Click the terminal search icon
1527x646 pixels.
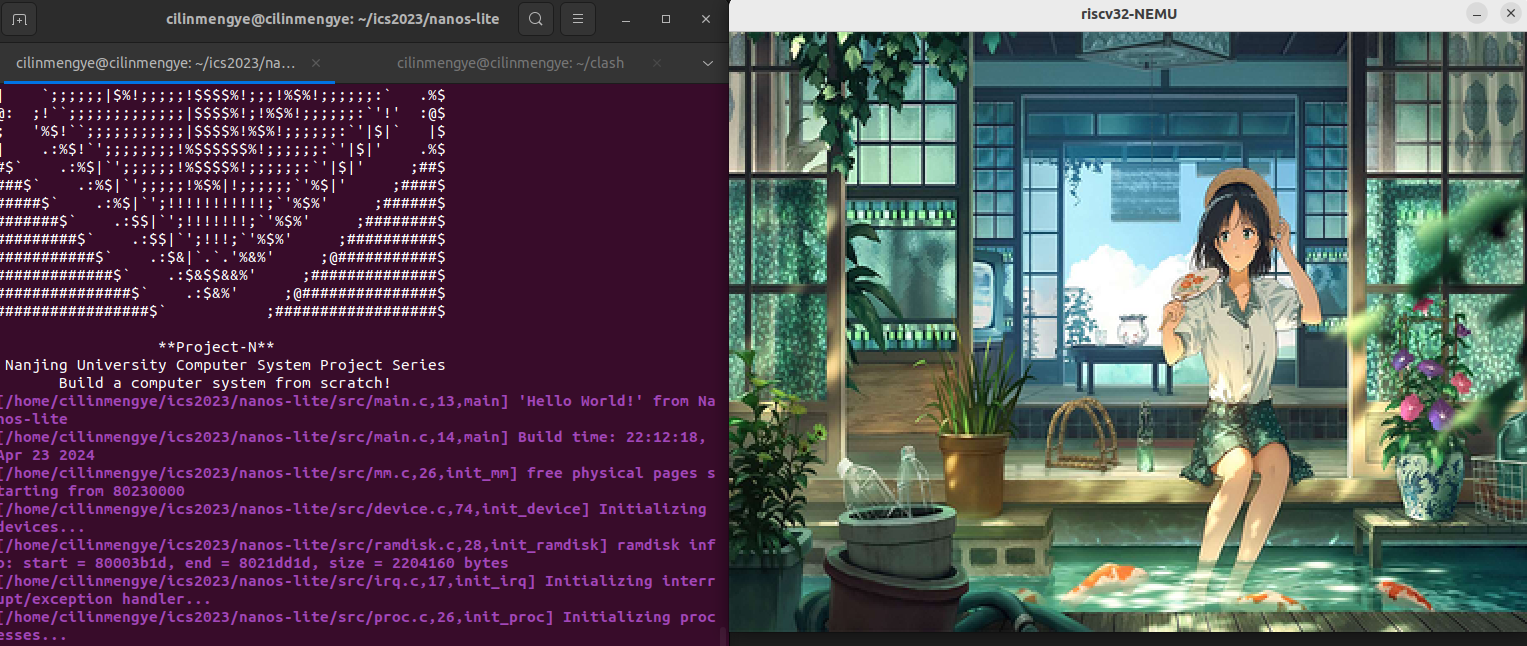pyautogui.click(x=536, y=19)
